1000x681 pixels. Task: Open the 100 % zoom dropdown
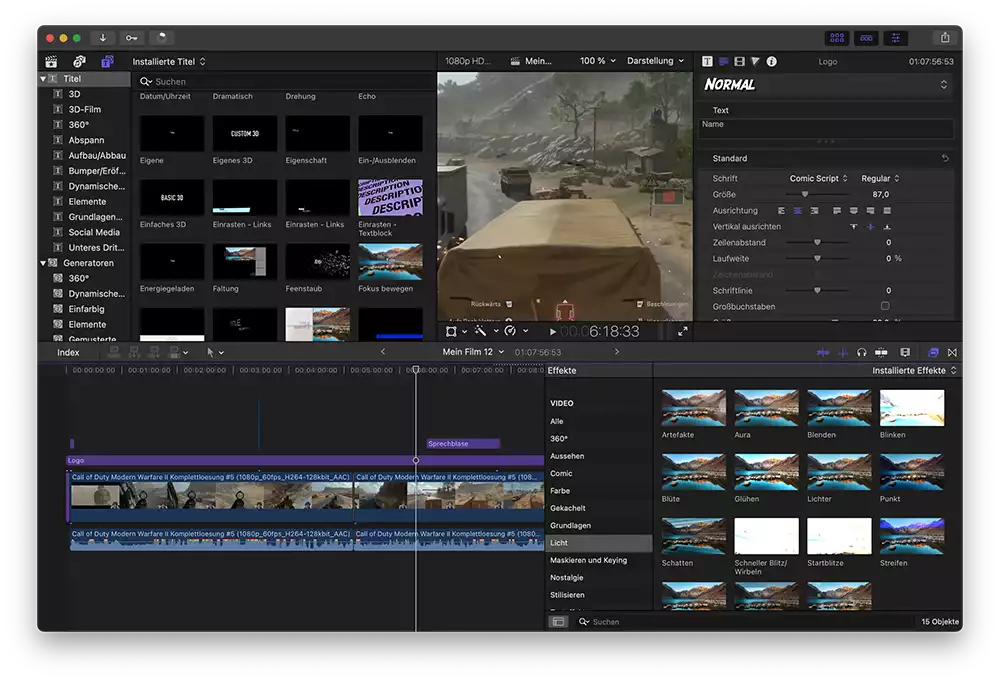[598, 61]
